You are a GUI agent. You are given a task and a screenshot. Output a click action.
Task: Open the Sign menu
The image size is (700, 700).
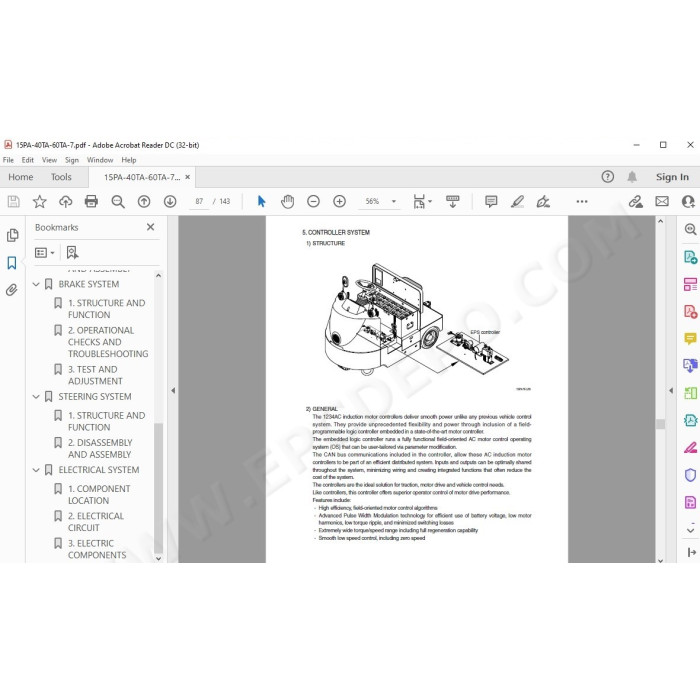point(71,160)
